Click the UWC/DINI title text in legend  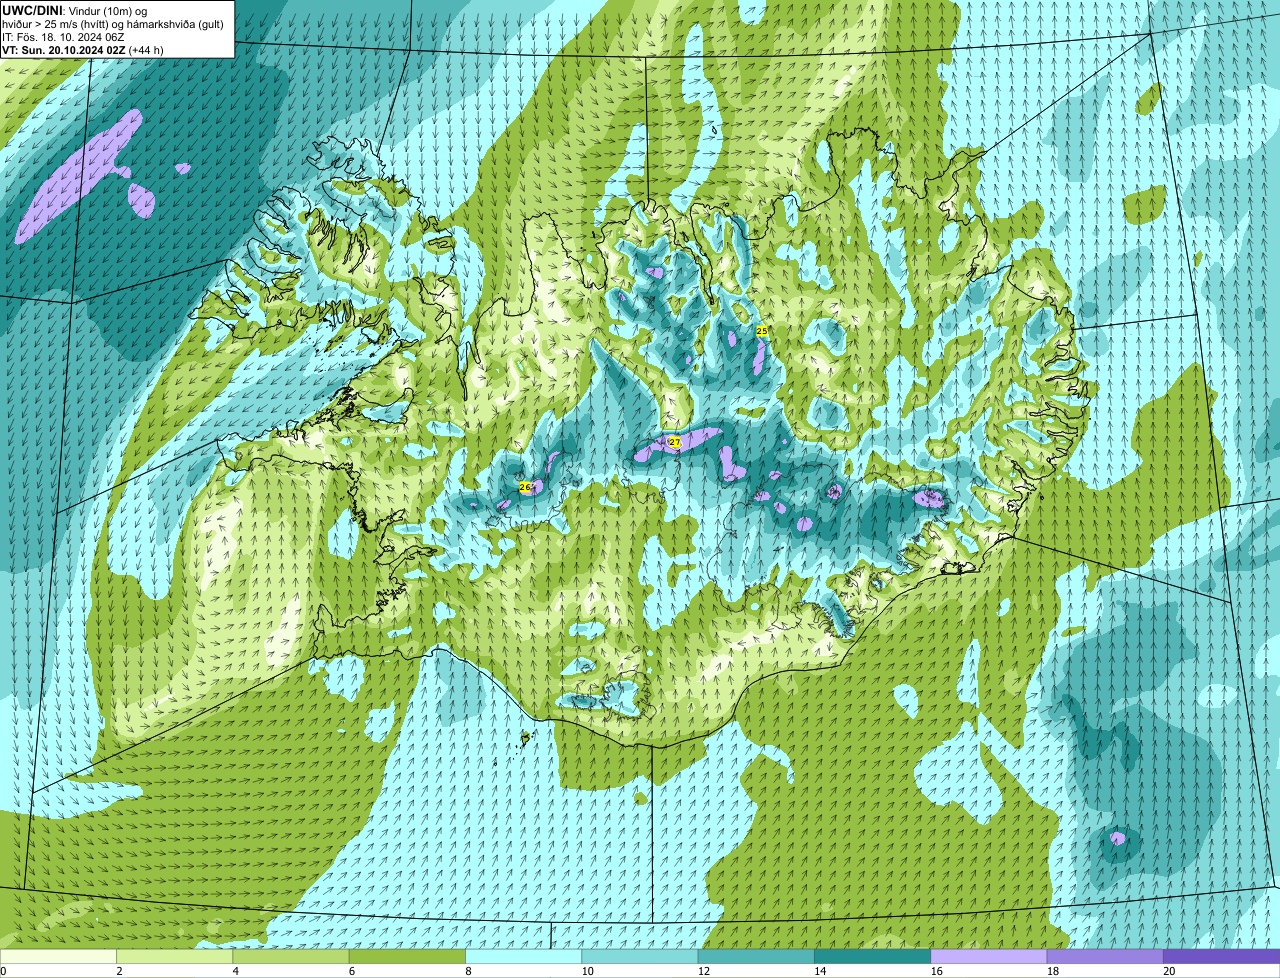tap(33, 10)
